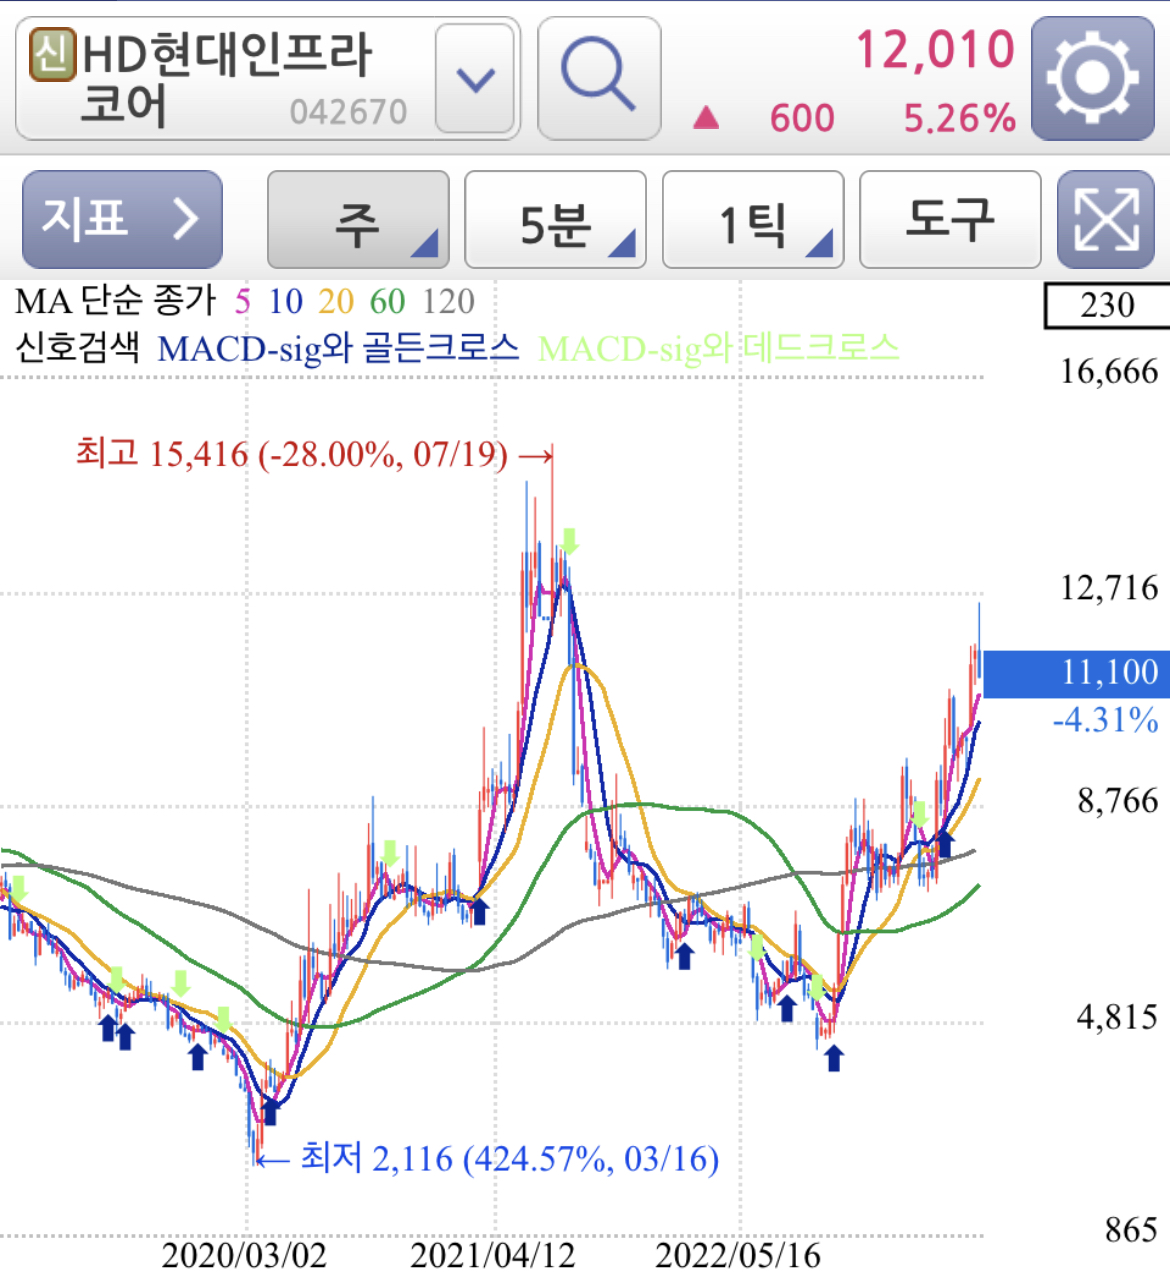The width and height of the screenshot is (1170, 1285).
Task: Click the green dead-cross arrow near the peak
Action: pos(569,541)
